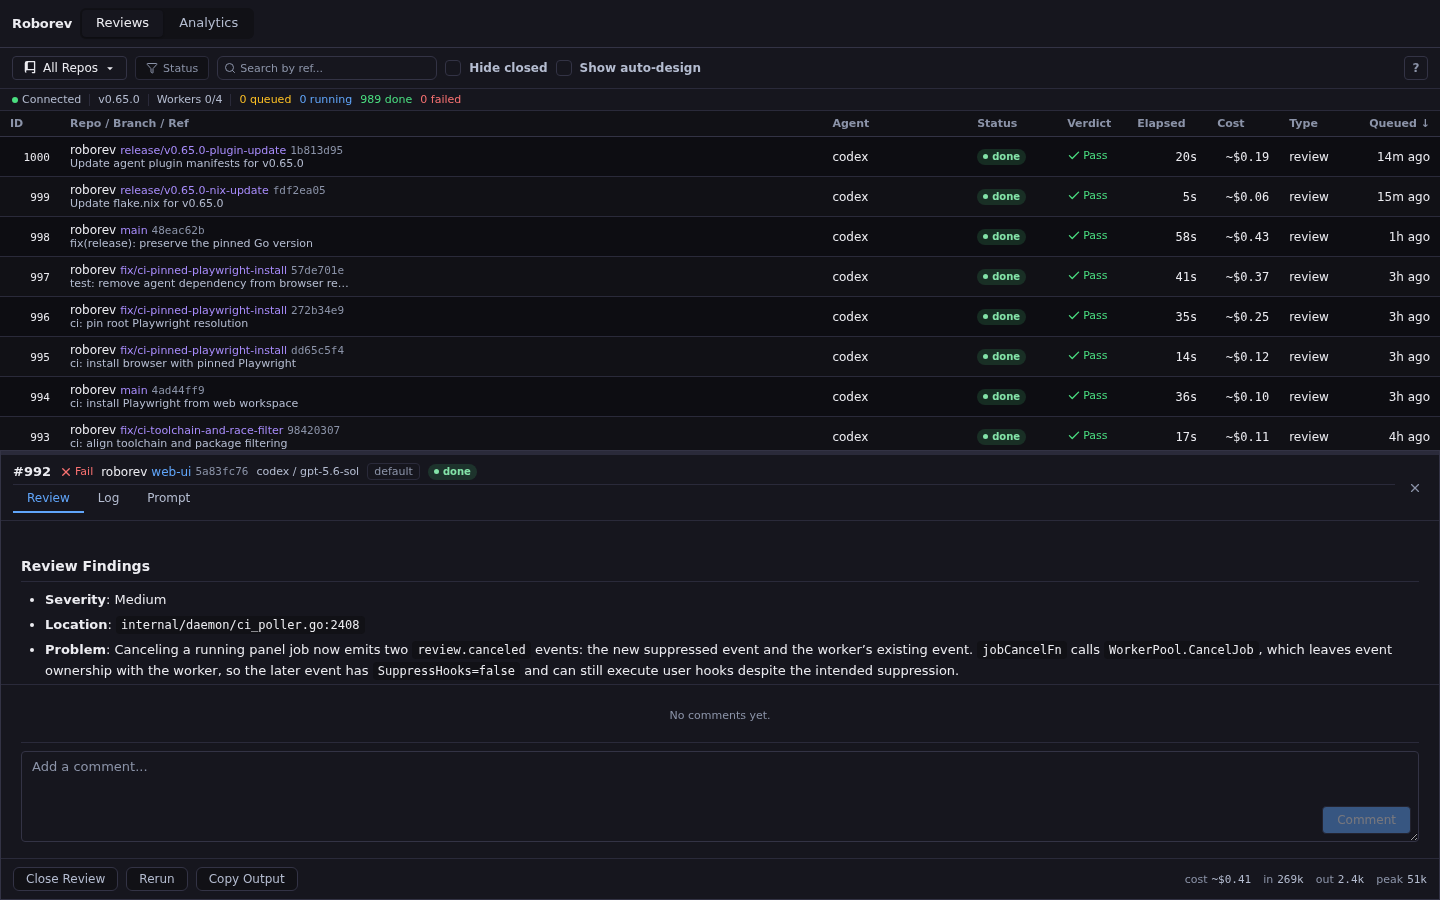Open review 993 align toolchain row
The image size is (1440, 900).
[720, 436]
